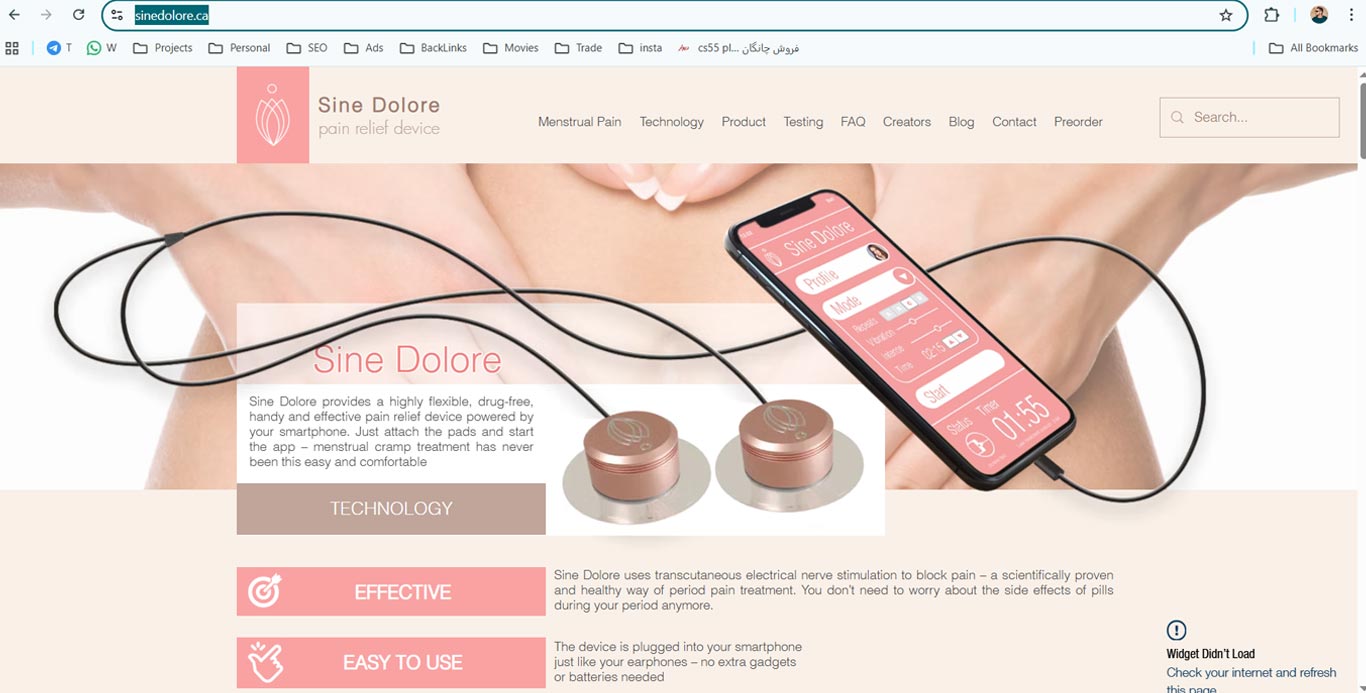The image size is (1366, 693).
Task: Click the Sine Dolore pink logo
Action: [x=272, y=115]
